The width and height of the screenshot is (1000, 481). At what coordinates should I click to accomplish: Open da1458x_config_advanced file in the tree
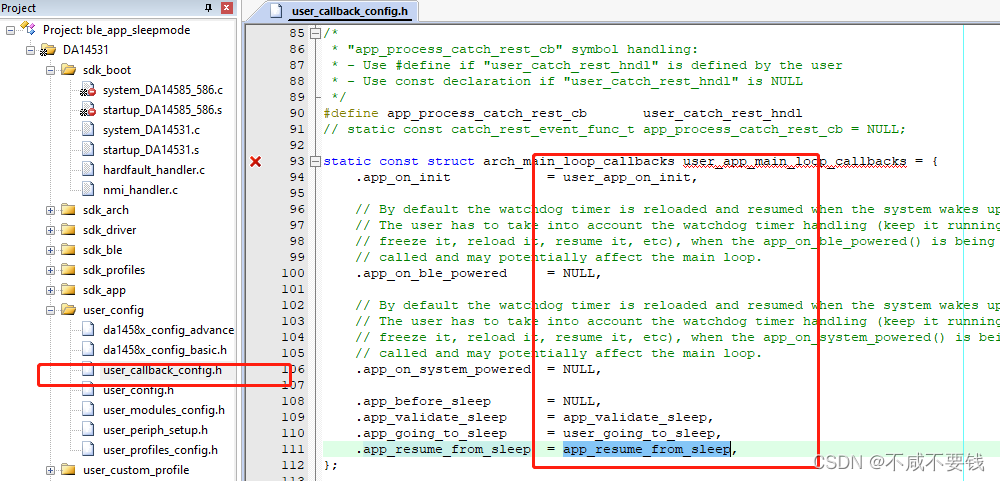point(168,330)
